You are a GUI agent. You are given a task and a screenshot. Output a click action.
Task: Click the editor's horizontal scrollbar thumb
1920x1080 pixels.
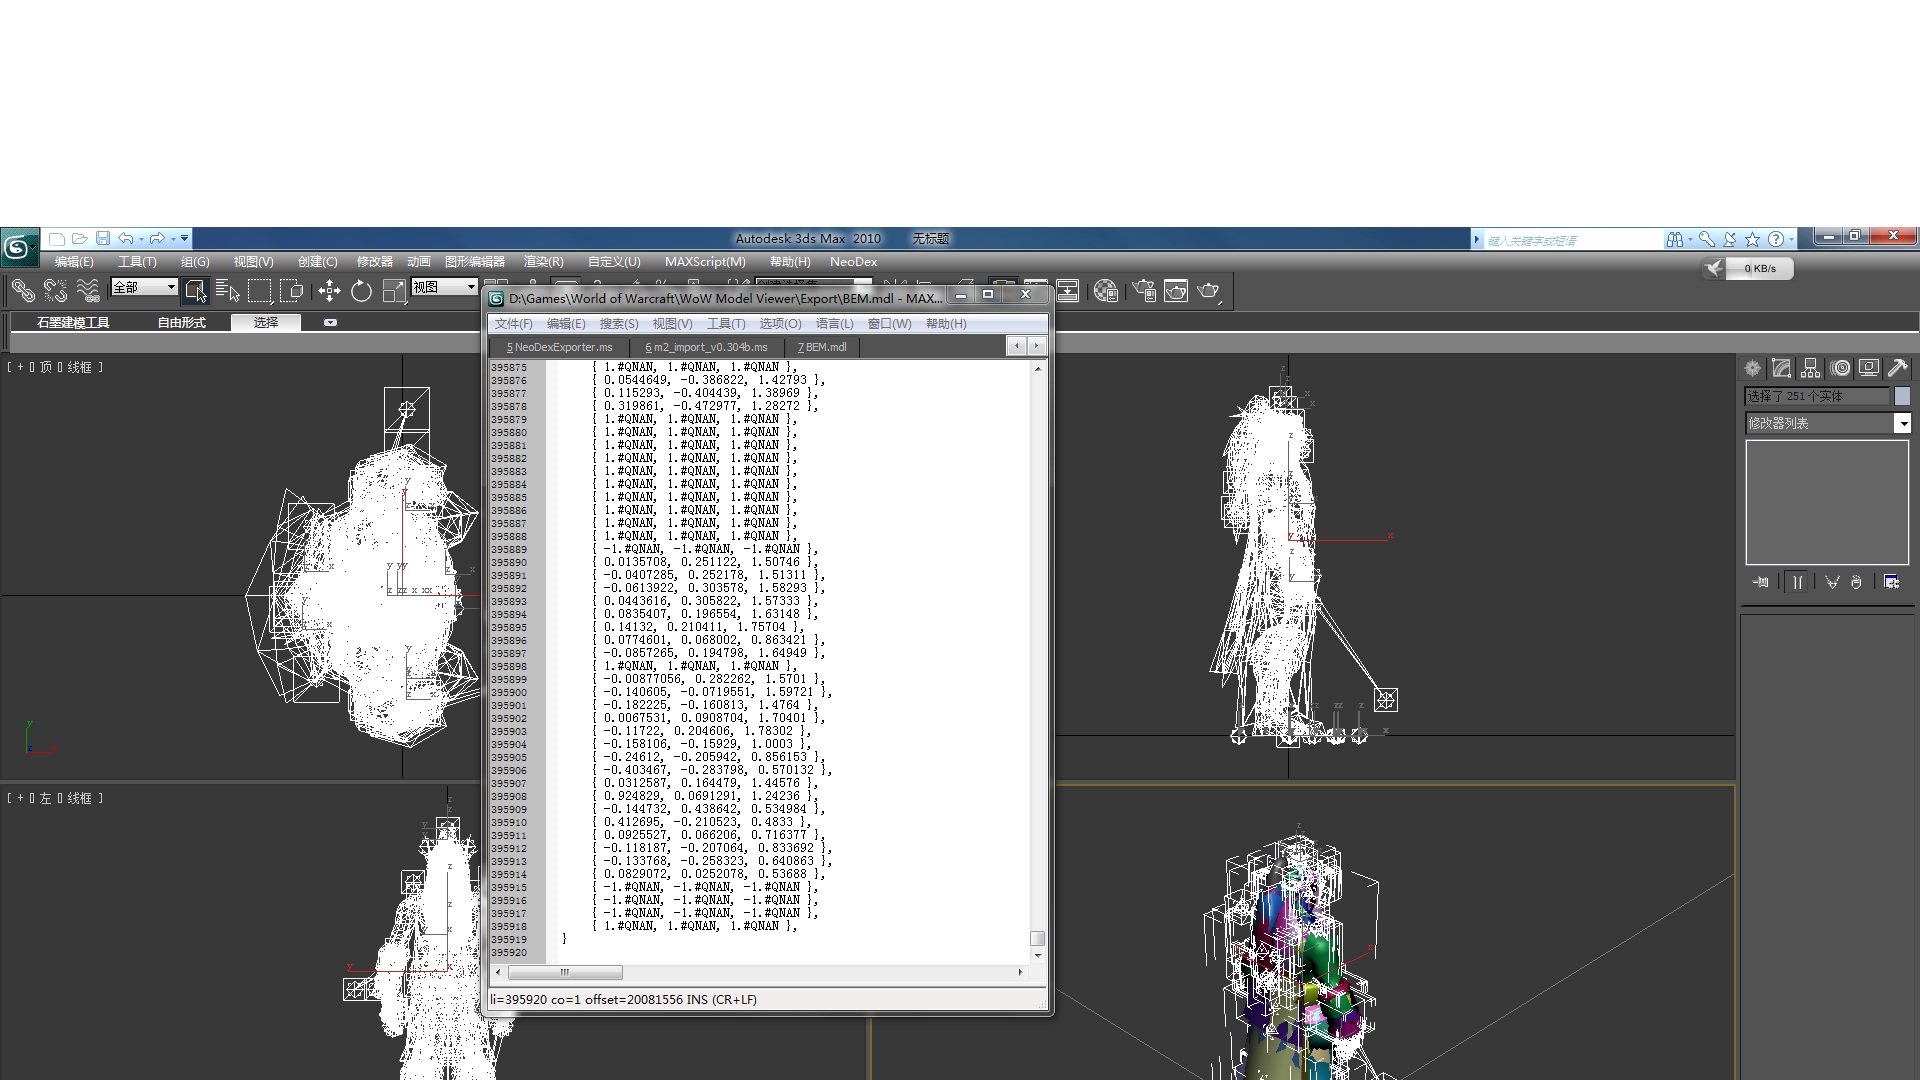click(565, 972)
